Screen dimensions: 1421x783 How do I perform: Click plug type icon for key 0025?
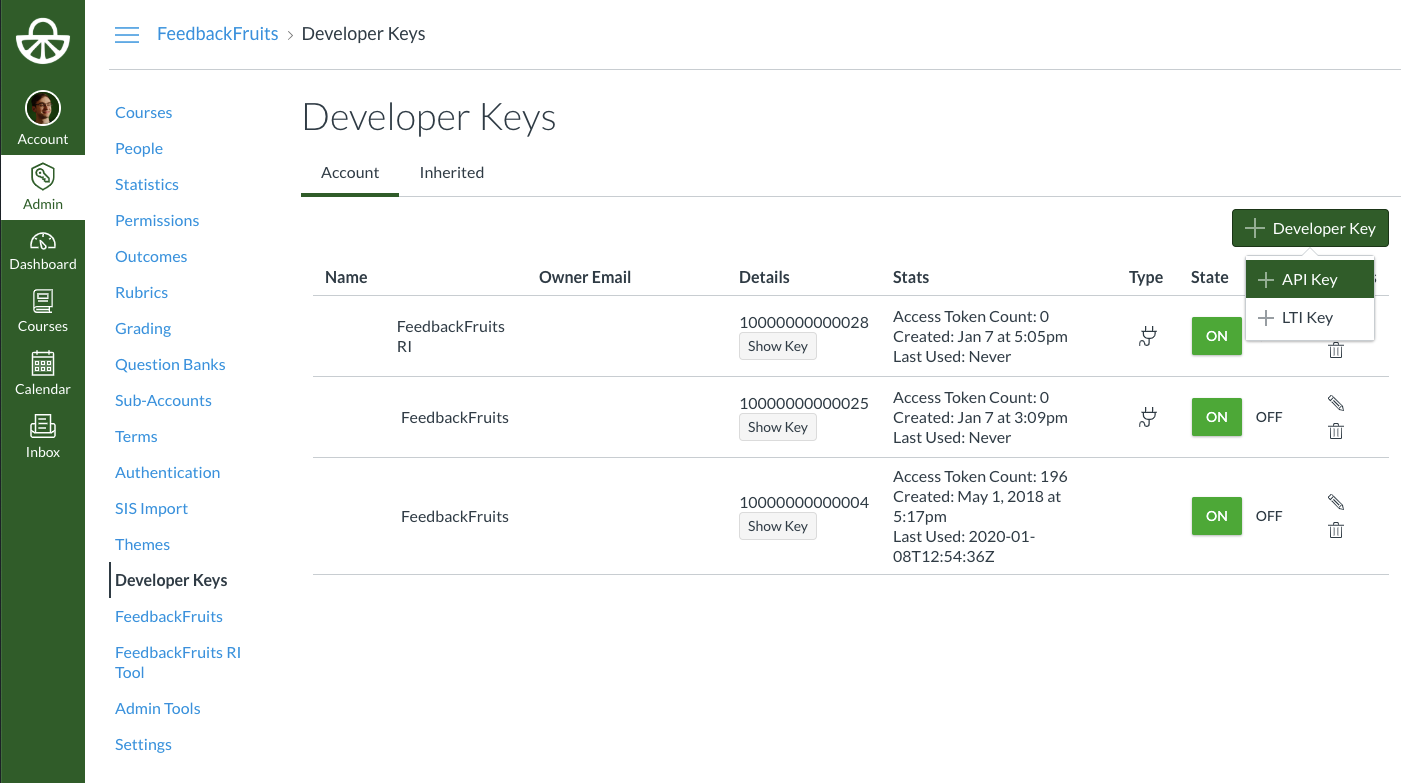tap(1147, 417)
